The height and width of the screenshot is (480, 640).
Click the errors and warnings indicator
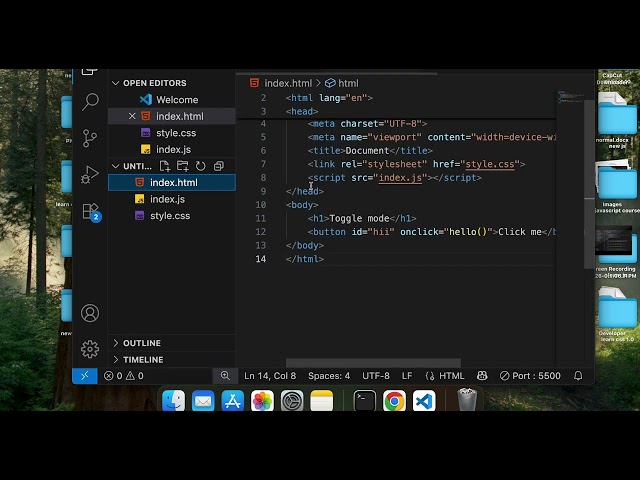[x=124, y=376]
